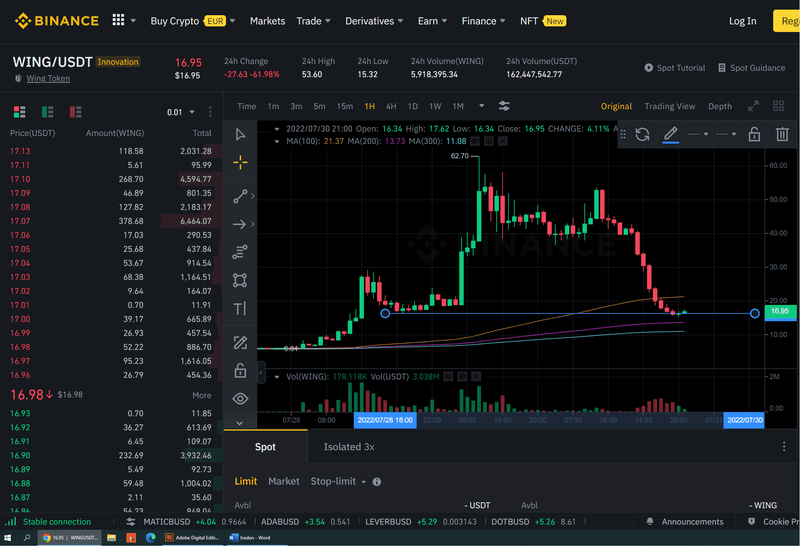
Task: Open MA indicator settings gear
Action: pos(489,141)
